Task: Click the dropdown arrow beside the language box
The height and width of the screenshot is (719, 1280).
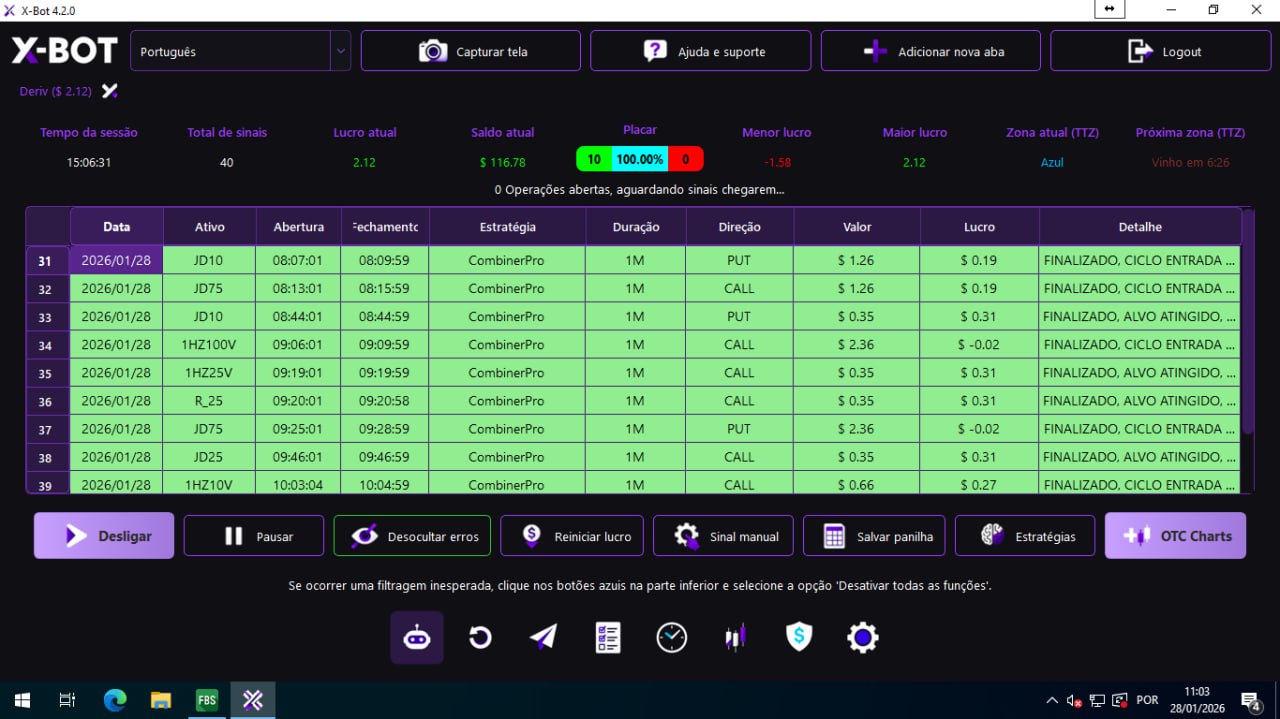Action: coord(341,51)
